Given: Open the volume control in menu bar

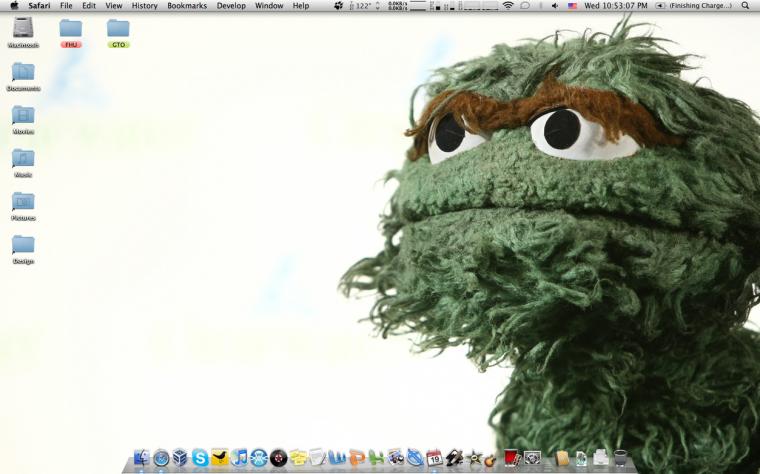Looking at the screenshot, I should 555,6.
